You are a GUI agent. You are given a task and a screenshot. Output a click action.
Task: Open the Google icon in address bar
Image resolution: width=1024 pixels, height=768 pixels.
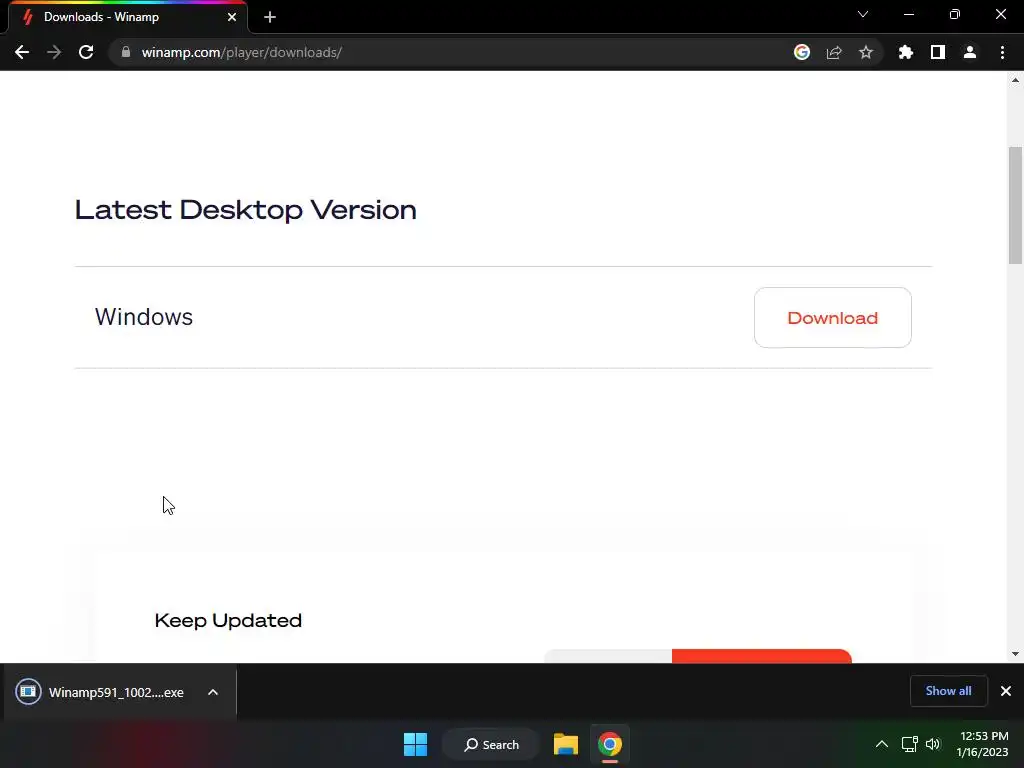click(x=802, y=52)
